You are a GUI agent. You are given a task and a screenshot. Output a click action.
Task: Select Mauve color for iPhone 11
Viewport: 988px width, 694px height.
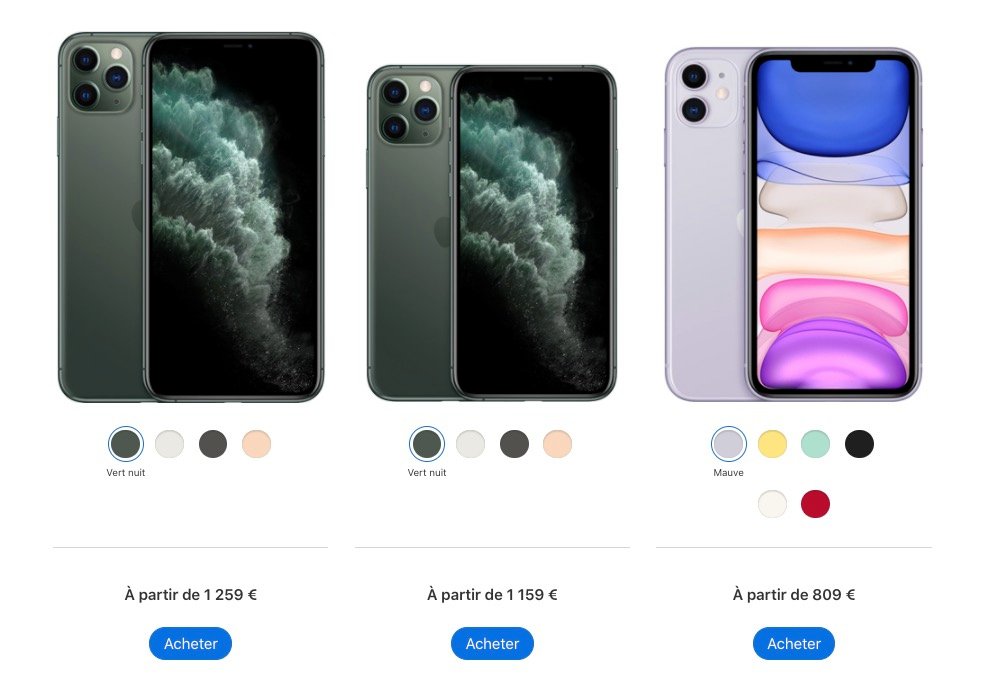tap(728, 444)
